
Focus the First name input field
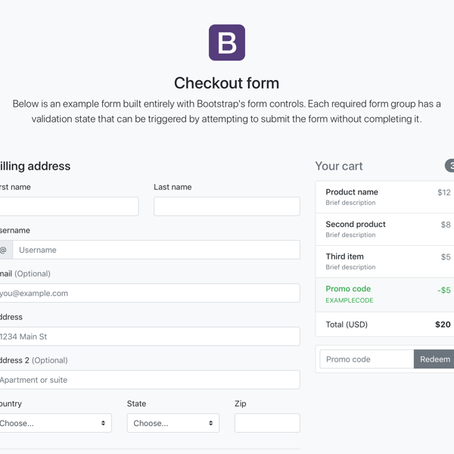click(69, 206)
